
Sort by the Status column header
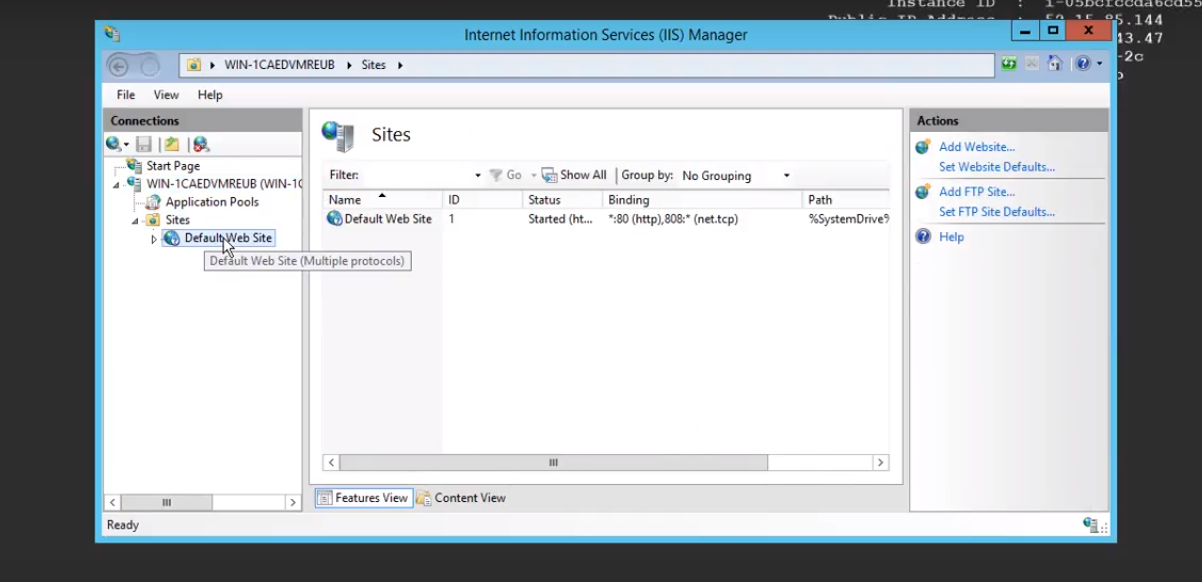[x=562, y=200]
